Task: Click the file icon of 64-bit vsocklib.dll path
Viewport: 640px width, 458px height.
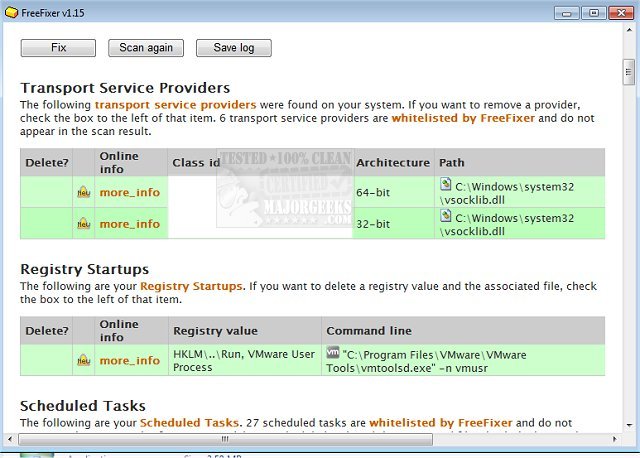Action: tap(445, 184)
